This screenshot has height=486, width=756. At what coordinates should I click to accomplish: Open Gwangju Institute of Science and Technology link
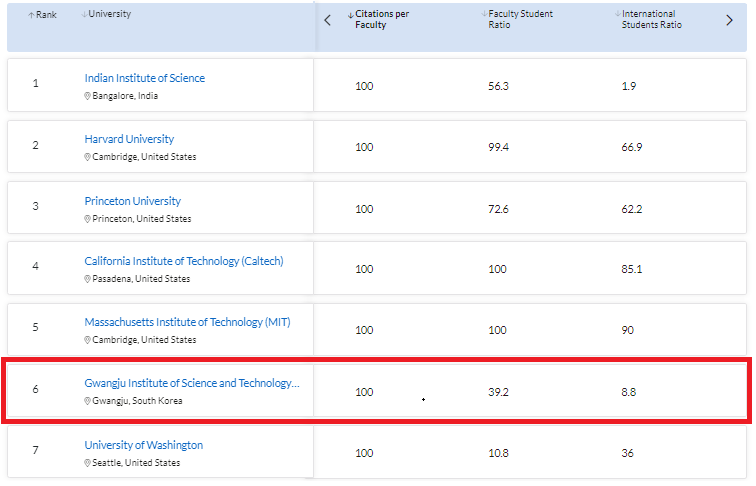[x=191, y=383]
